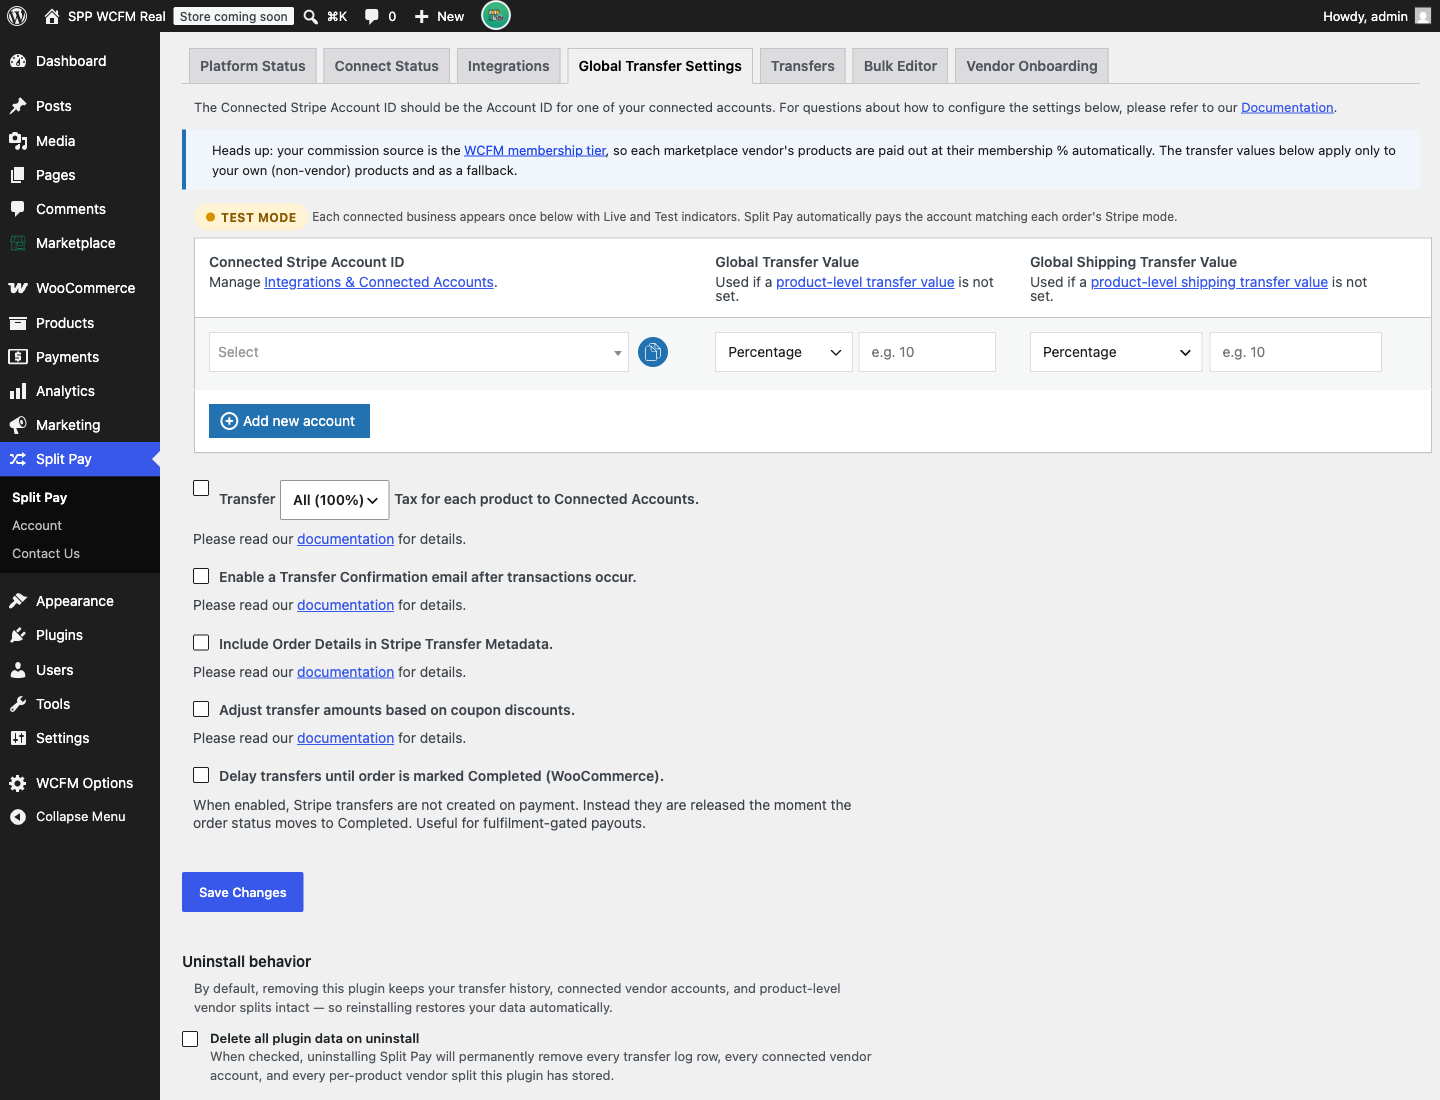Enable Transfer Confirmation email checkbox

tap(201, 576)
